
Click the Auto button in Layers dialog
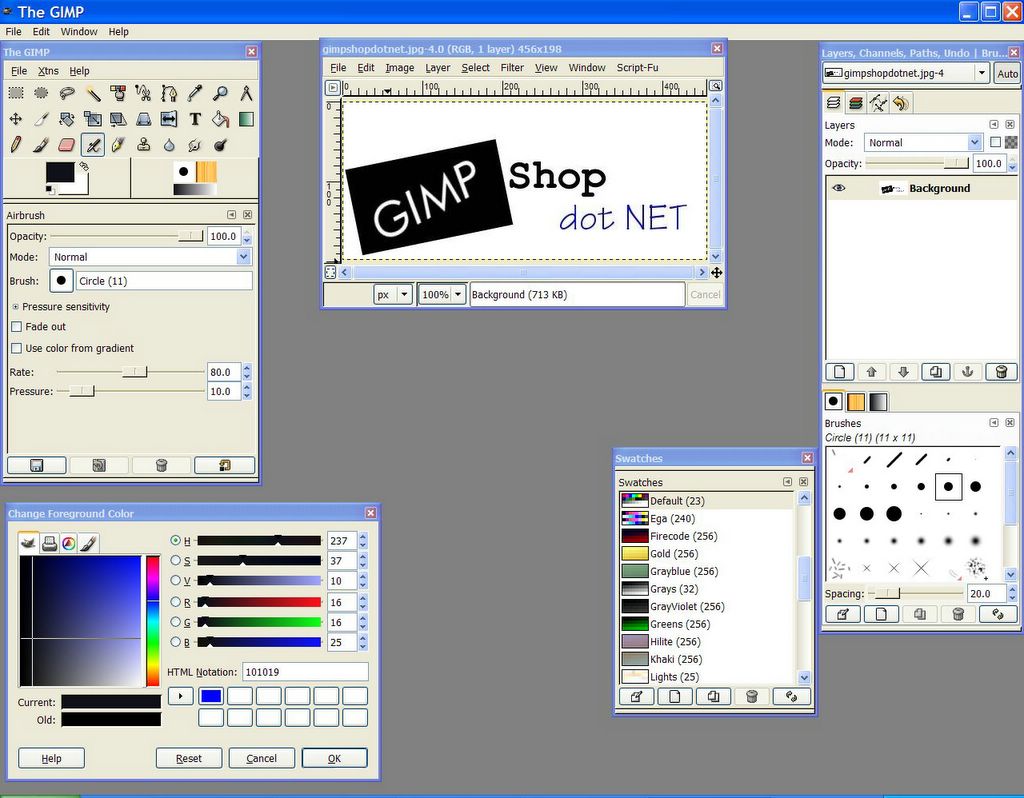coord(1007,74)
